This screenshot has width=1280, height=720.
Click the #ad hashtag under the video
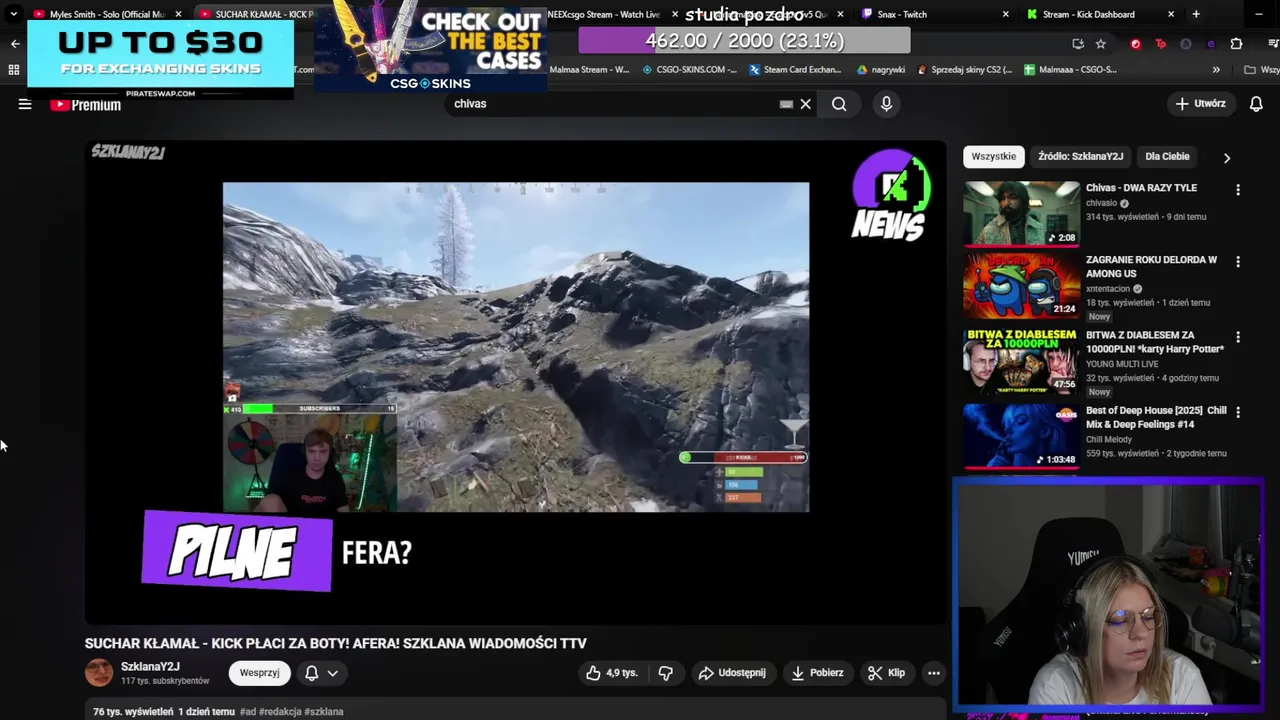[248, 712]
